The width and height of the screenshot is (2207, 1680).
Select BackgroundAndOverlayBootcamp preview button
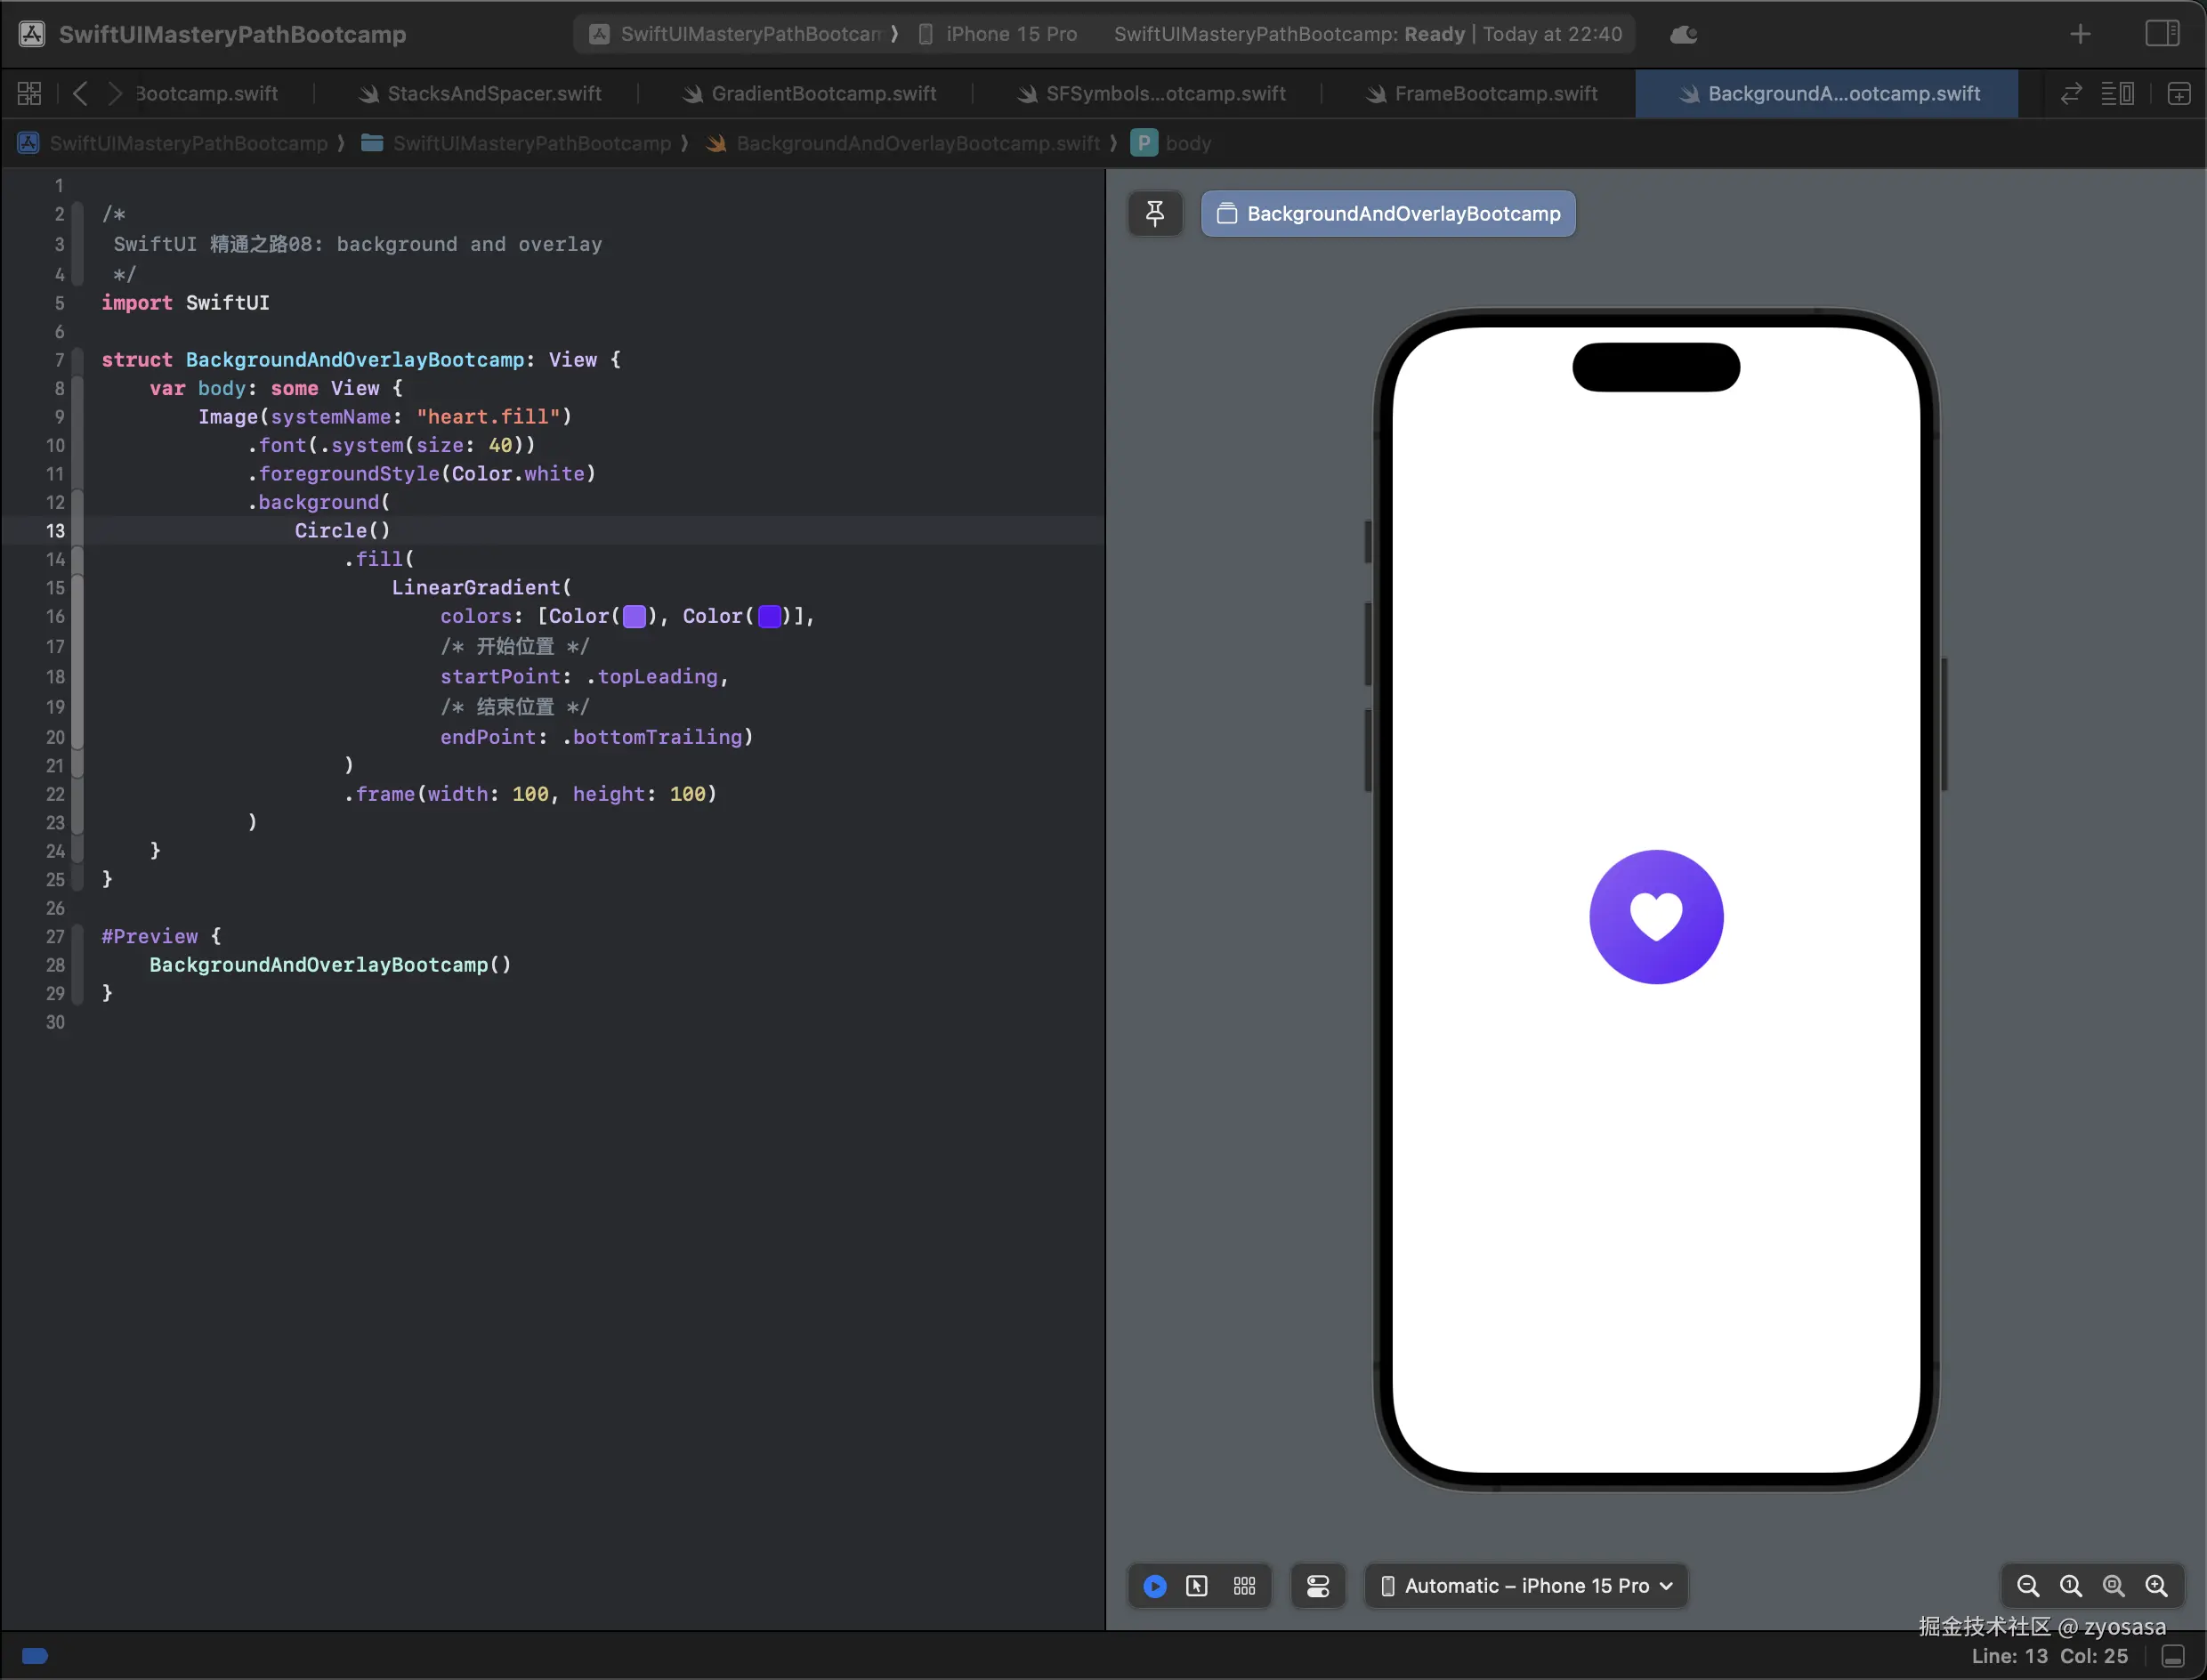(1387, 213)
